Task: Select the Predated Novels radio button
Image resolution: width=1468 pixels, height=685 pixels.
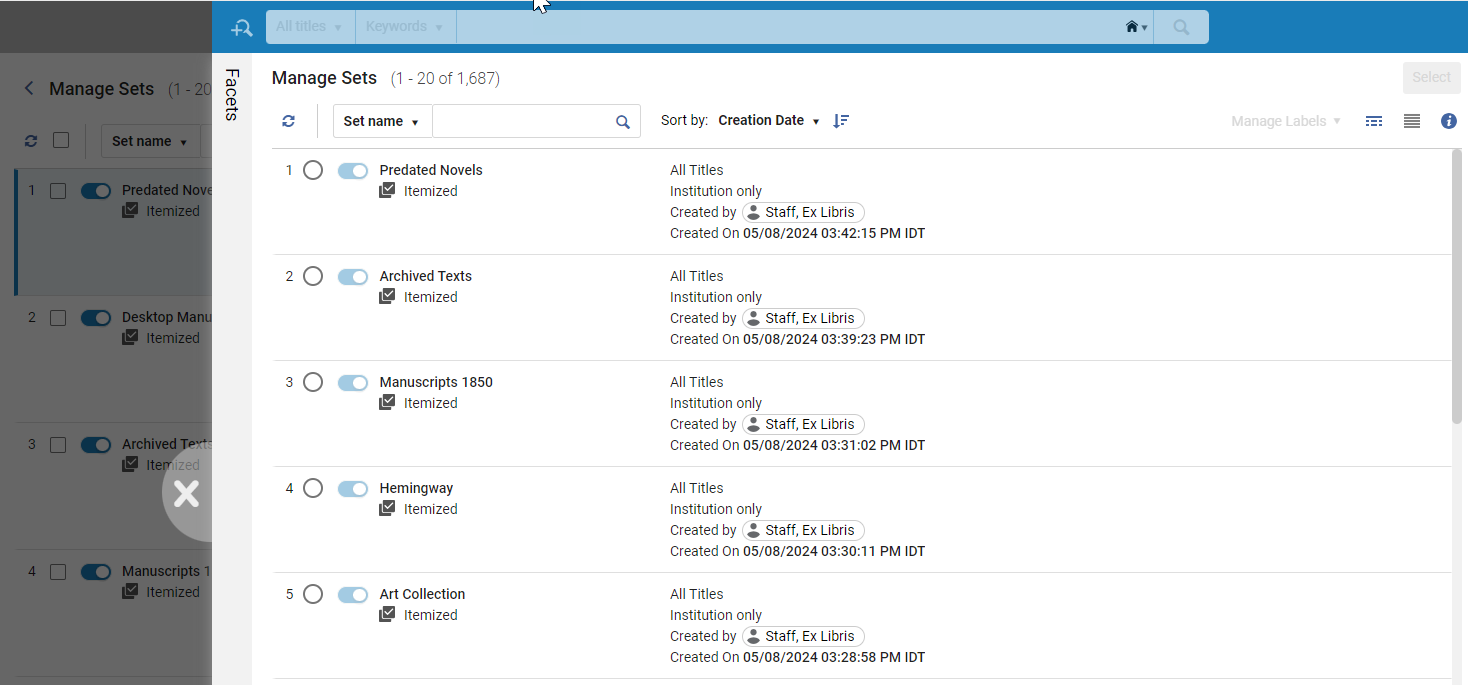Action: point(313,170)
